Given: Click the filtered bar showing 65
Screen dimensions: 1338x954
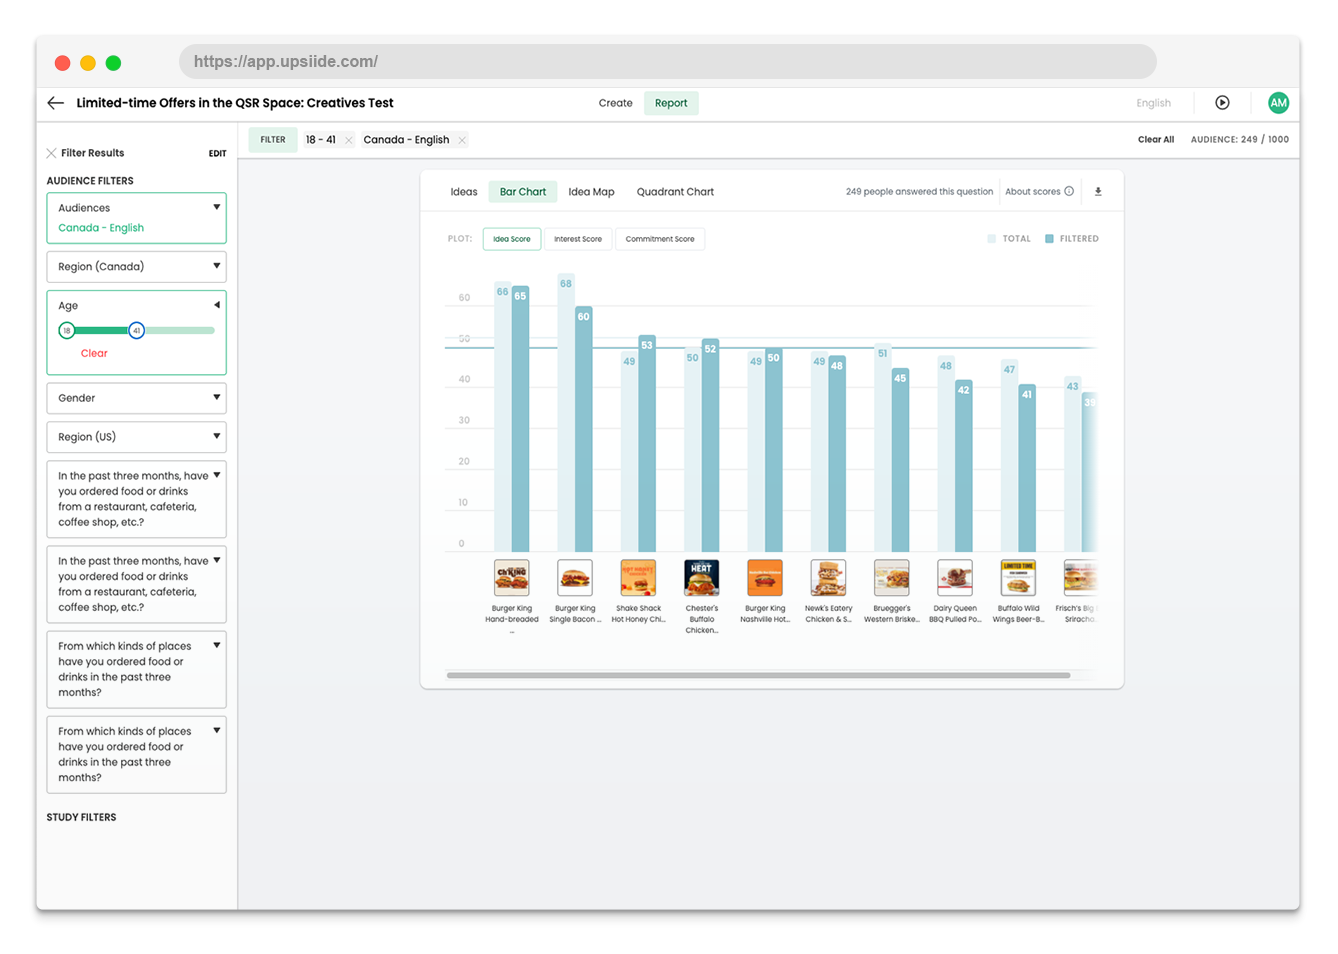Looking at the screenshot, I should (520, 419).
